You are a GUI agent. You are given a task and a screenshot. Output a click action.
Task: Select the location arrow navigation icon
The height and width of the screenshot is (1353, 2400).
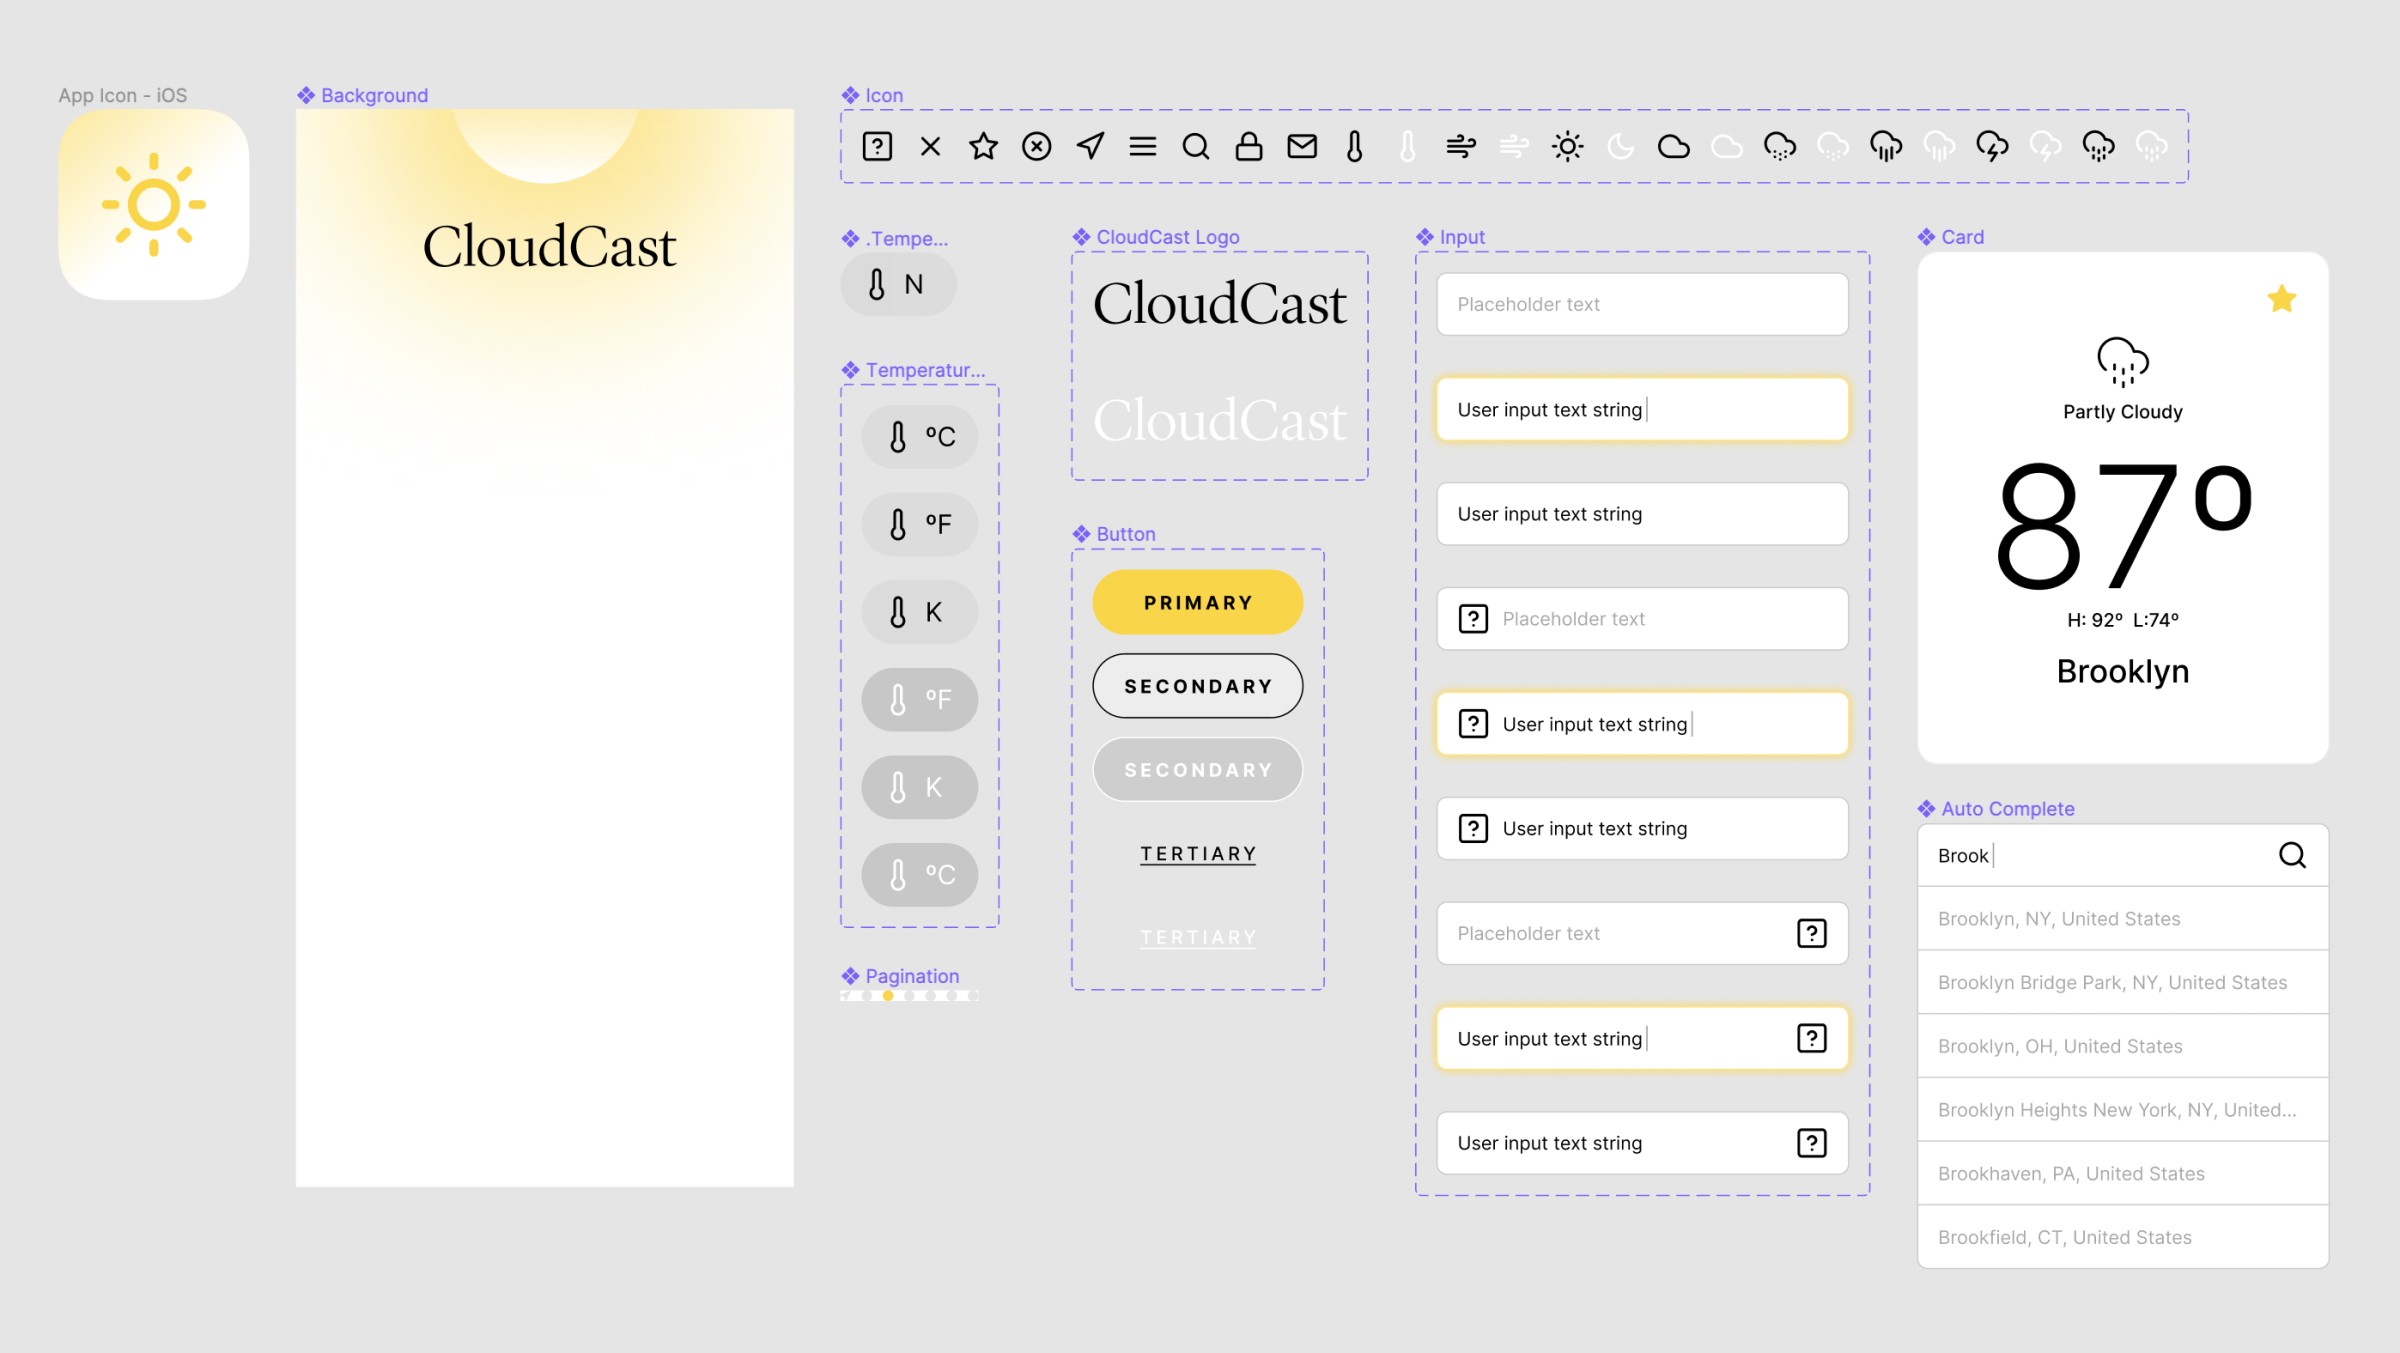point(1090,147)
